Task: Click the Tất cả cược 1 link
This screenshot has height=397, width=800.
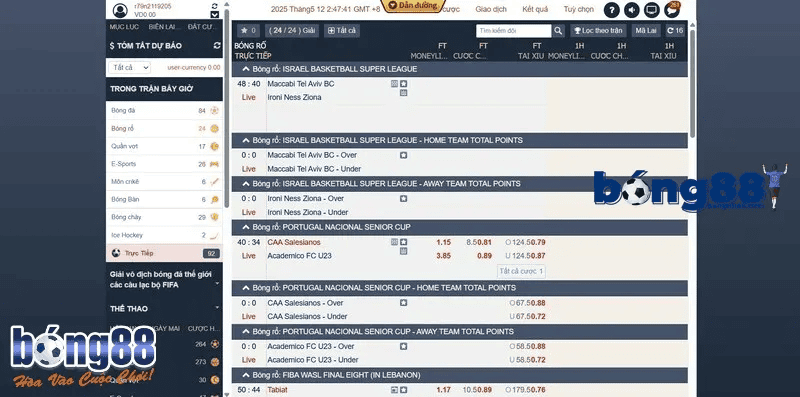Action: (x=521, y=271)
